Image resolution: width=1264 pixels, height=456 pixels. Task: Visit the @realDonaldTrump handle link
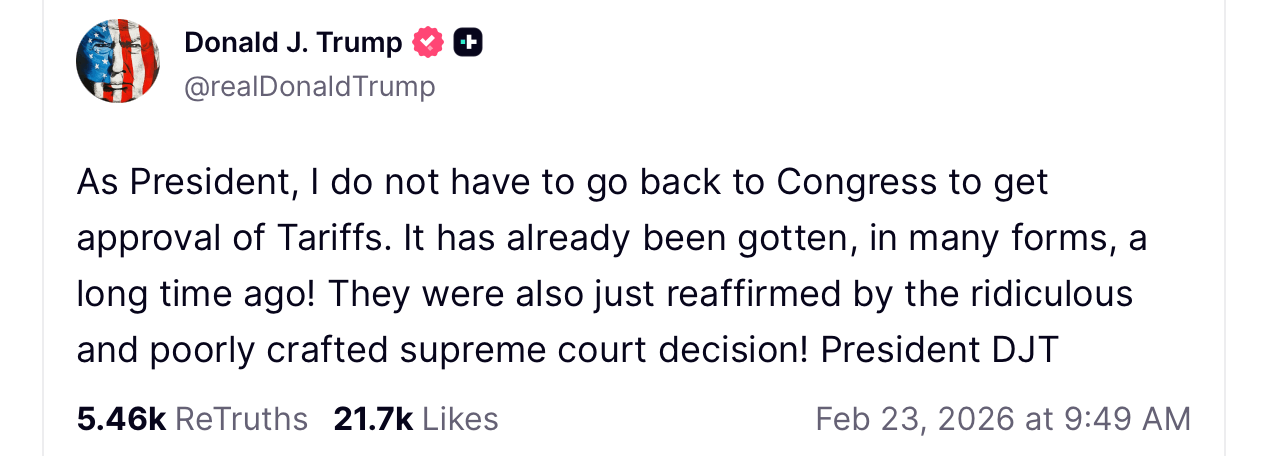point(310,87)
